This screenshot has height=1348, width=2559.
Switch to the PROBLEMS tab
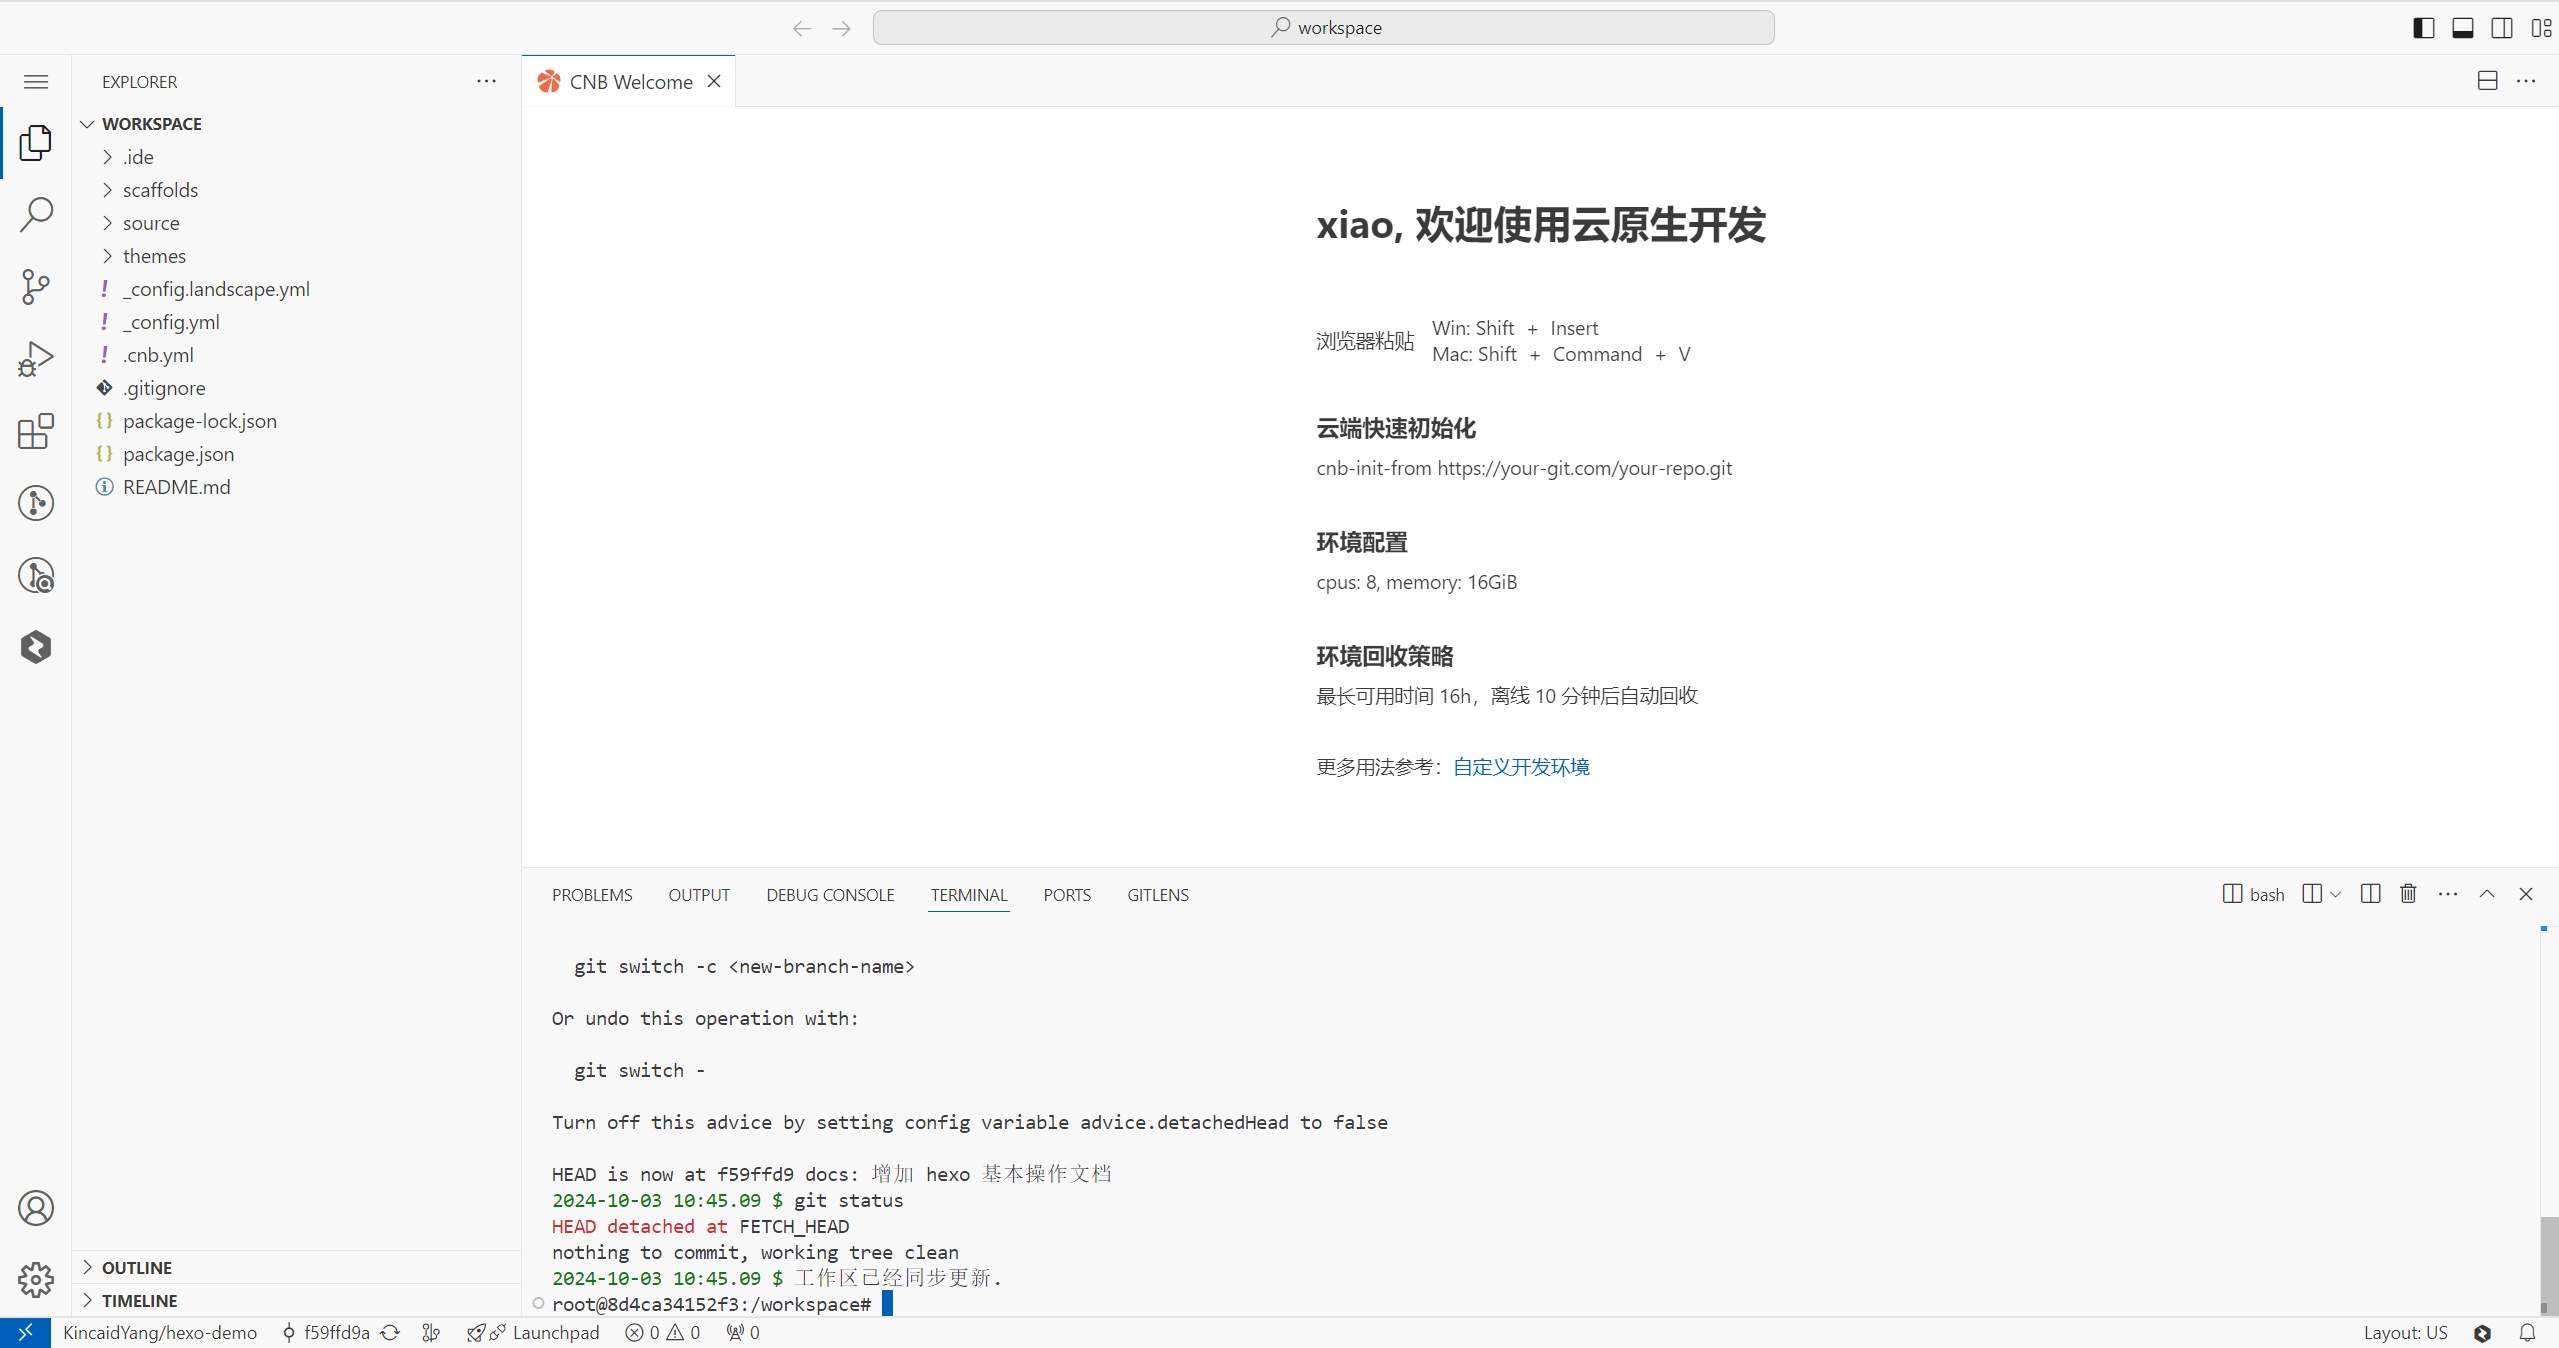pos(591,892)
